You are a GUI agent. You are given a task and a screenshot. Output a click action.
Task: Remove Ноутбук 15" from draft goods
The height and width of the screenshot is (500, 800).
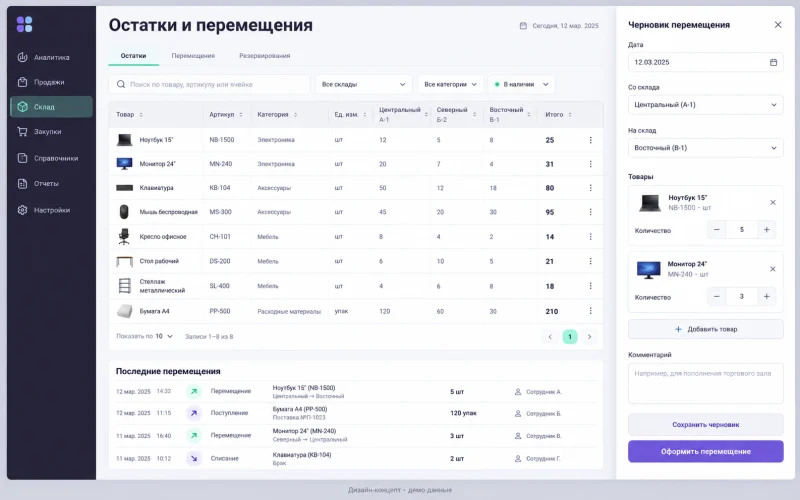coord(772,203)
